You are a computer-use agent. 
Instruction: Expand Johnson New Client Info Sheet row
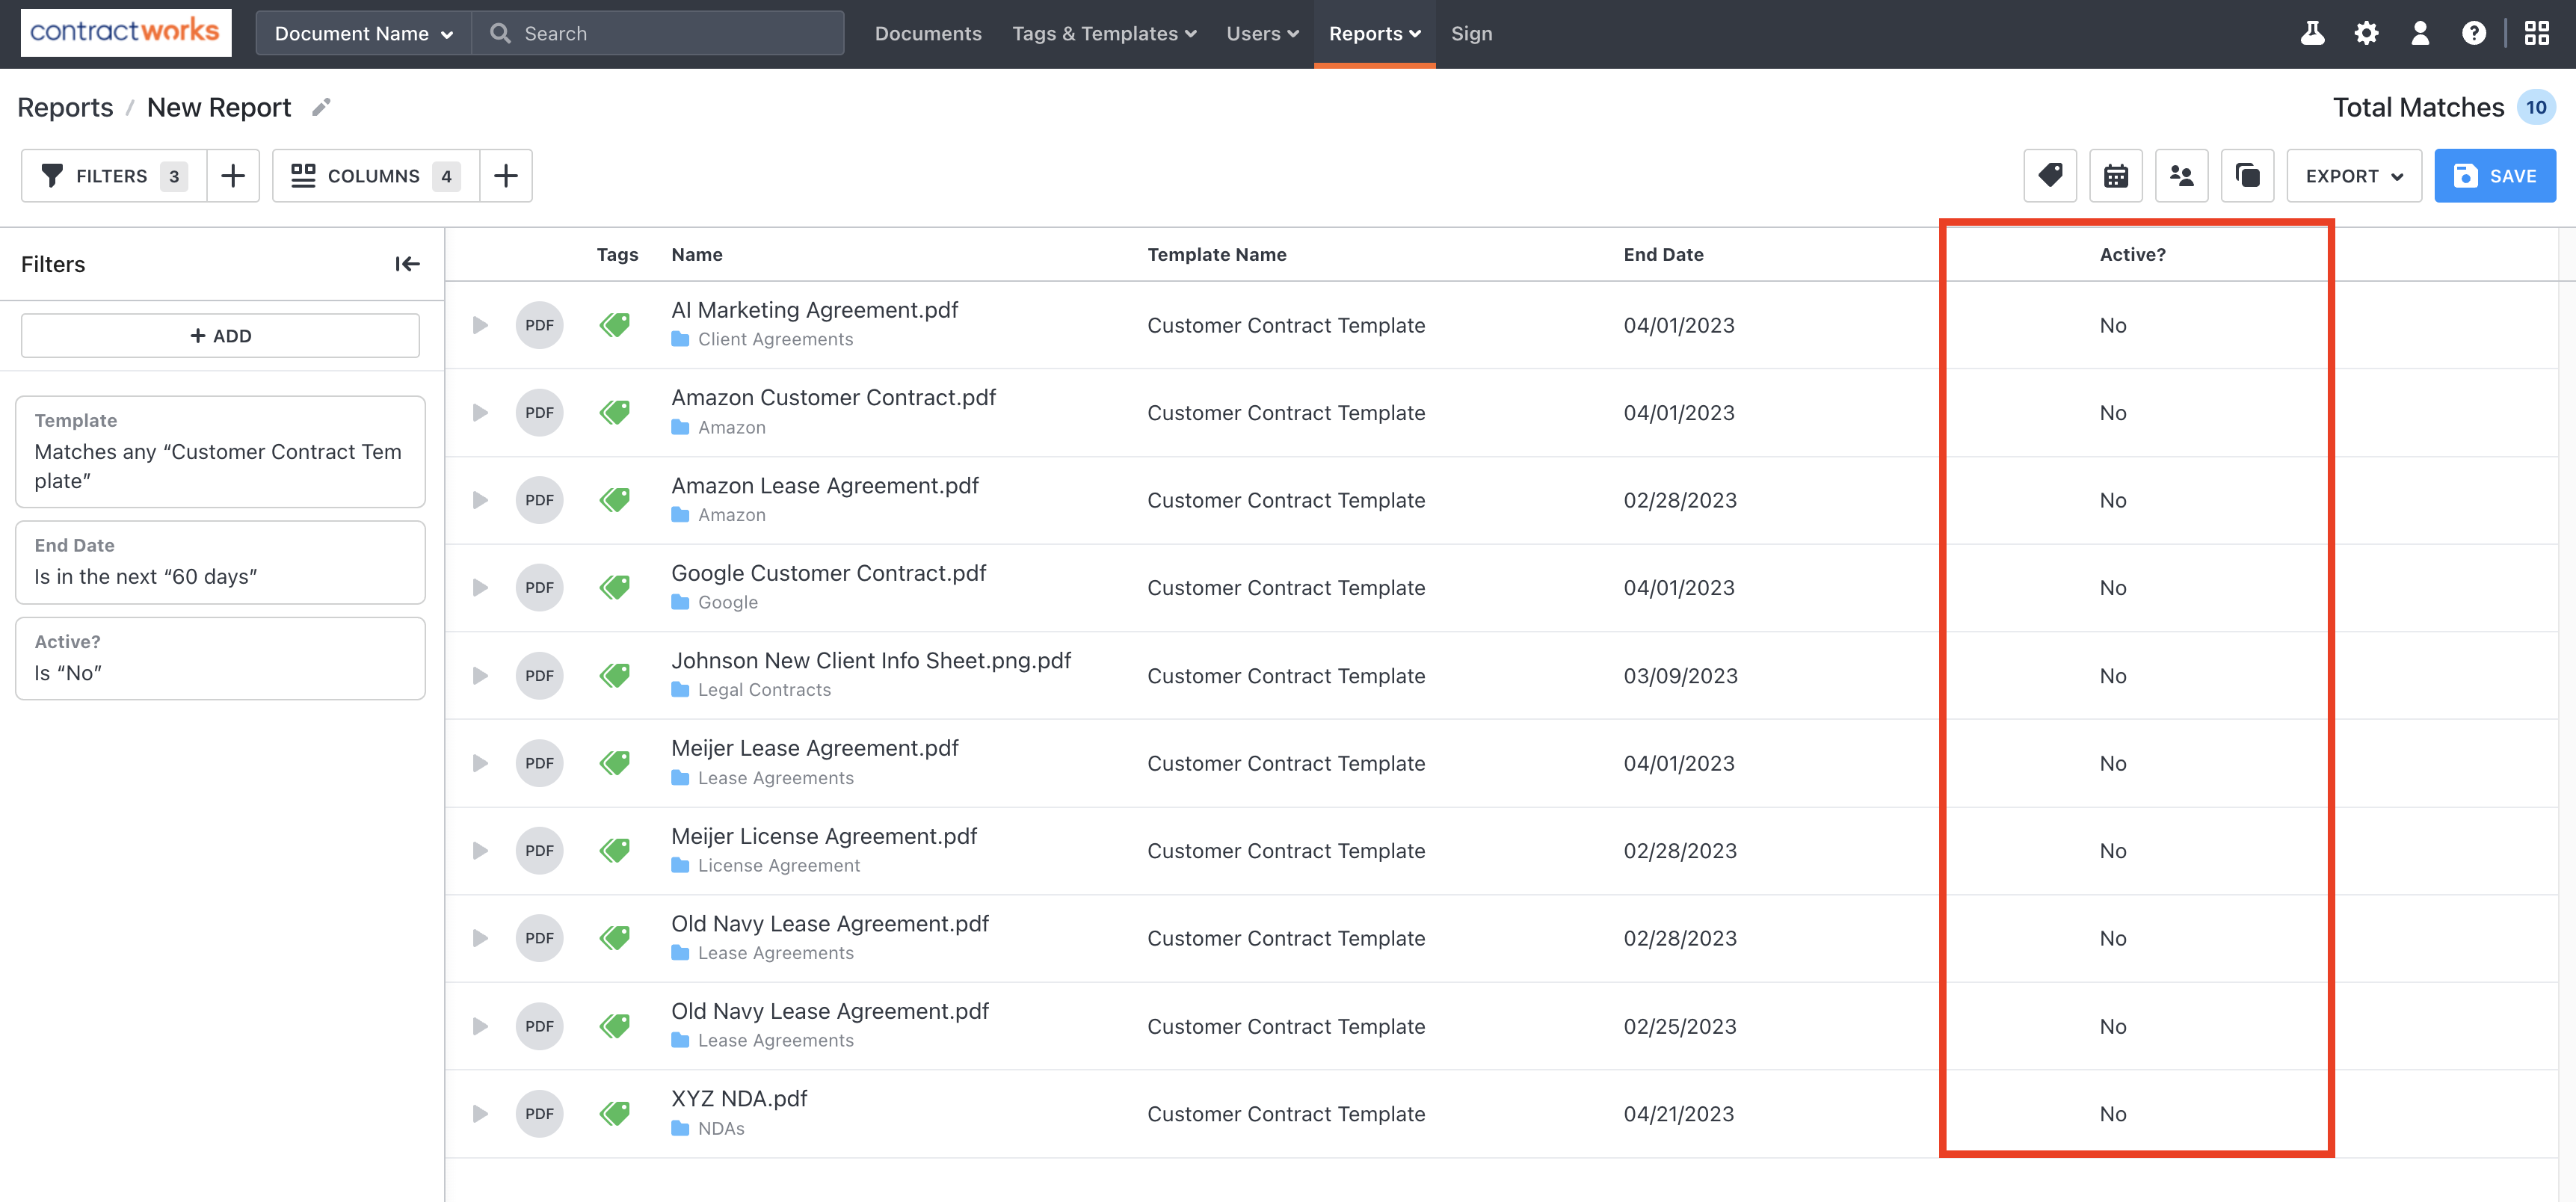click(x=480, y=675)
